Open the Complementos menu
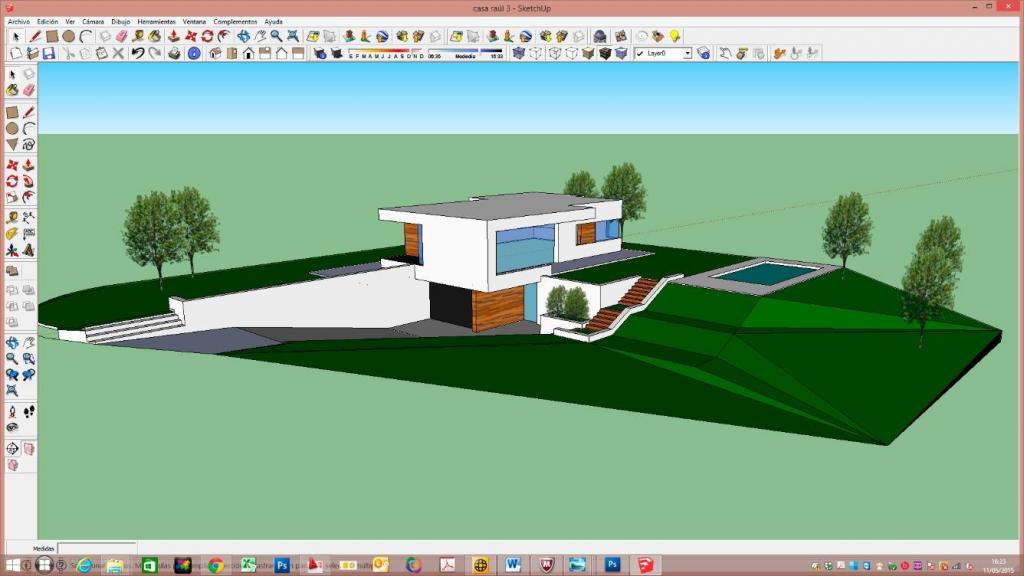Screen dimensions: 1024x576 [235, 21]
